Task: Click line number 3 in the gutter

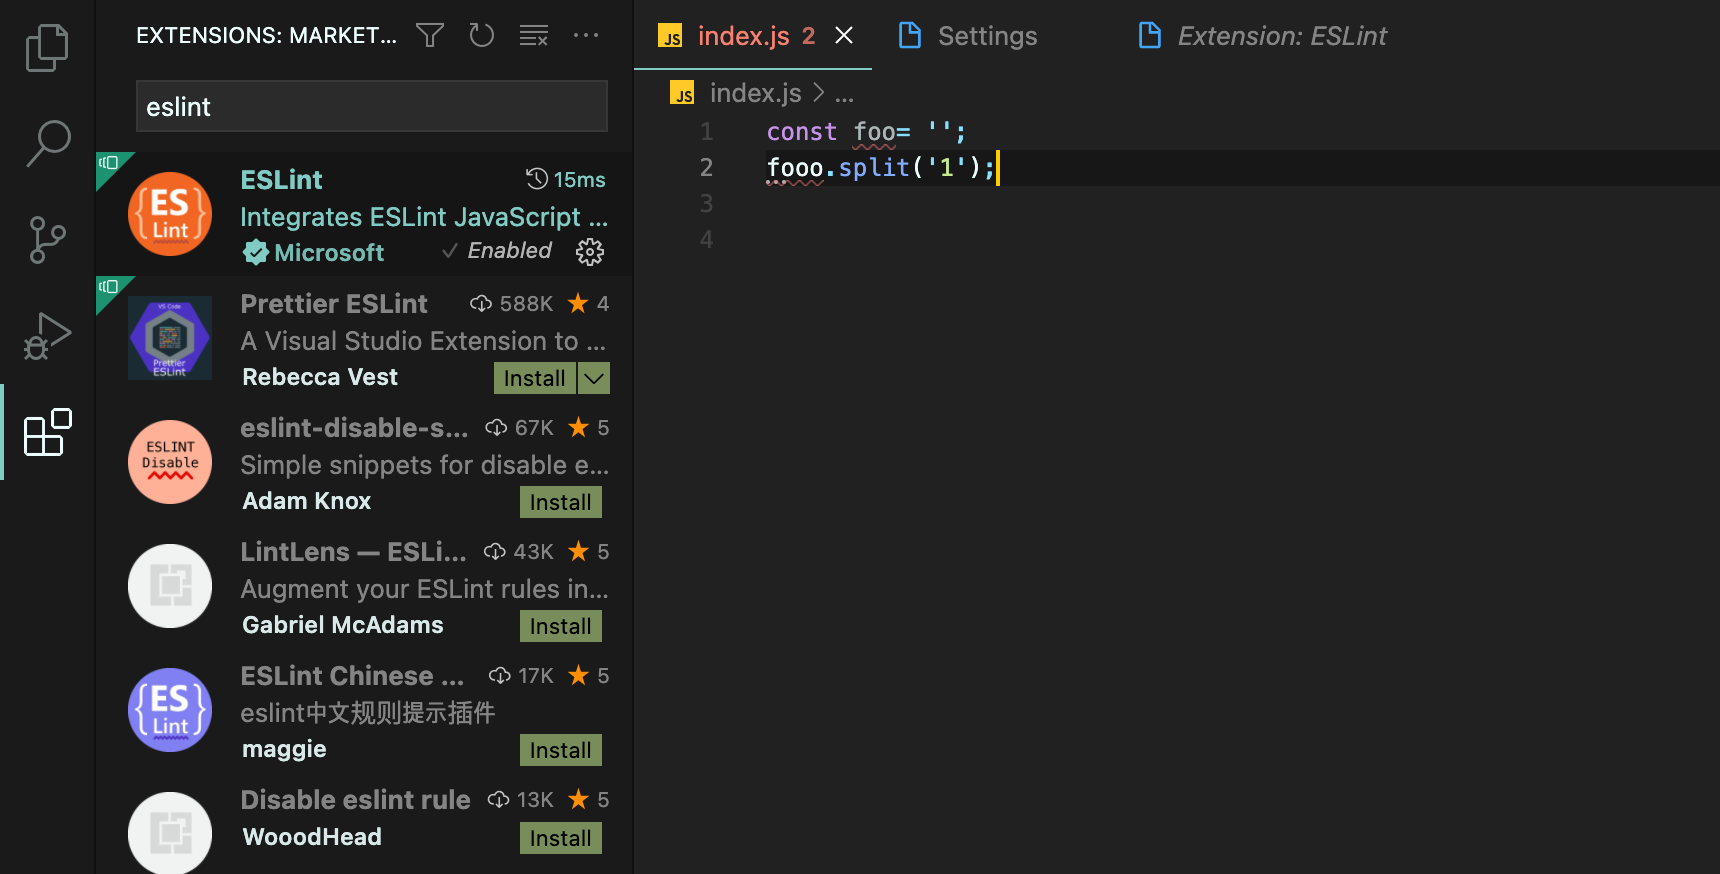Action: (706, 203)
